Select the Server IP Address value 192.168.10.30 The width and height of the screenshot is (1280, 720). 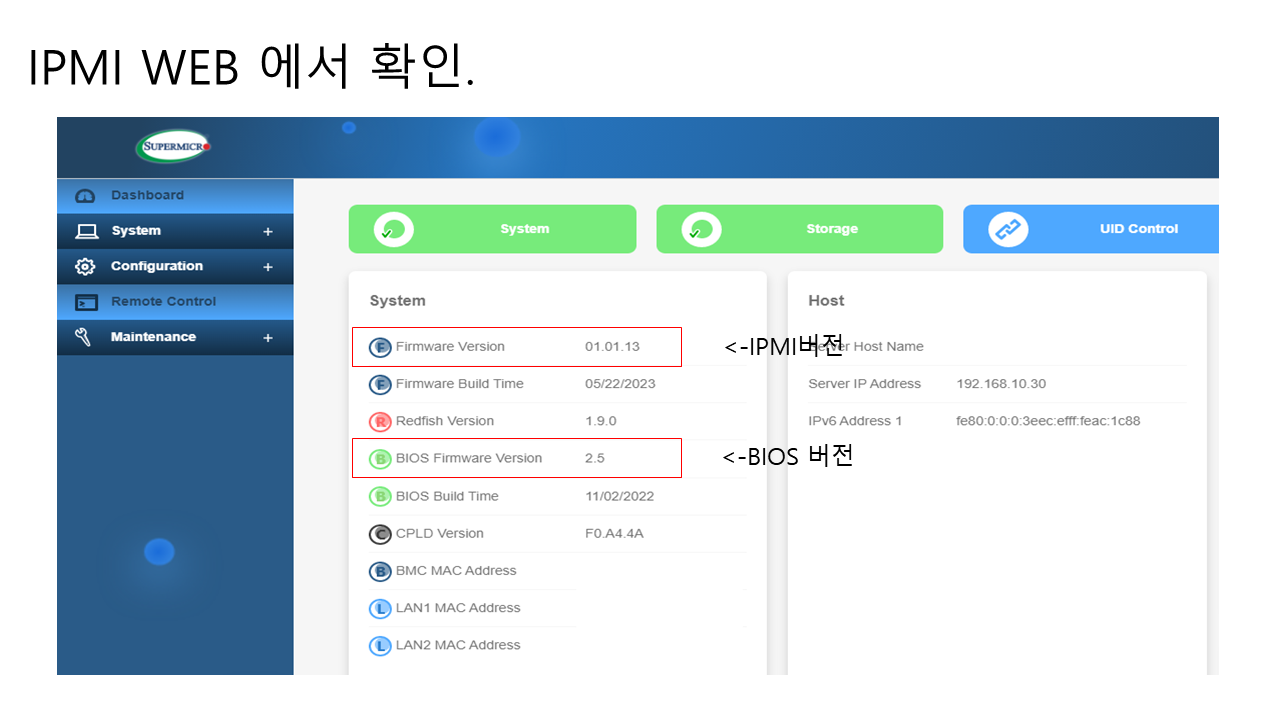coord(1001,384)
